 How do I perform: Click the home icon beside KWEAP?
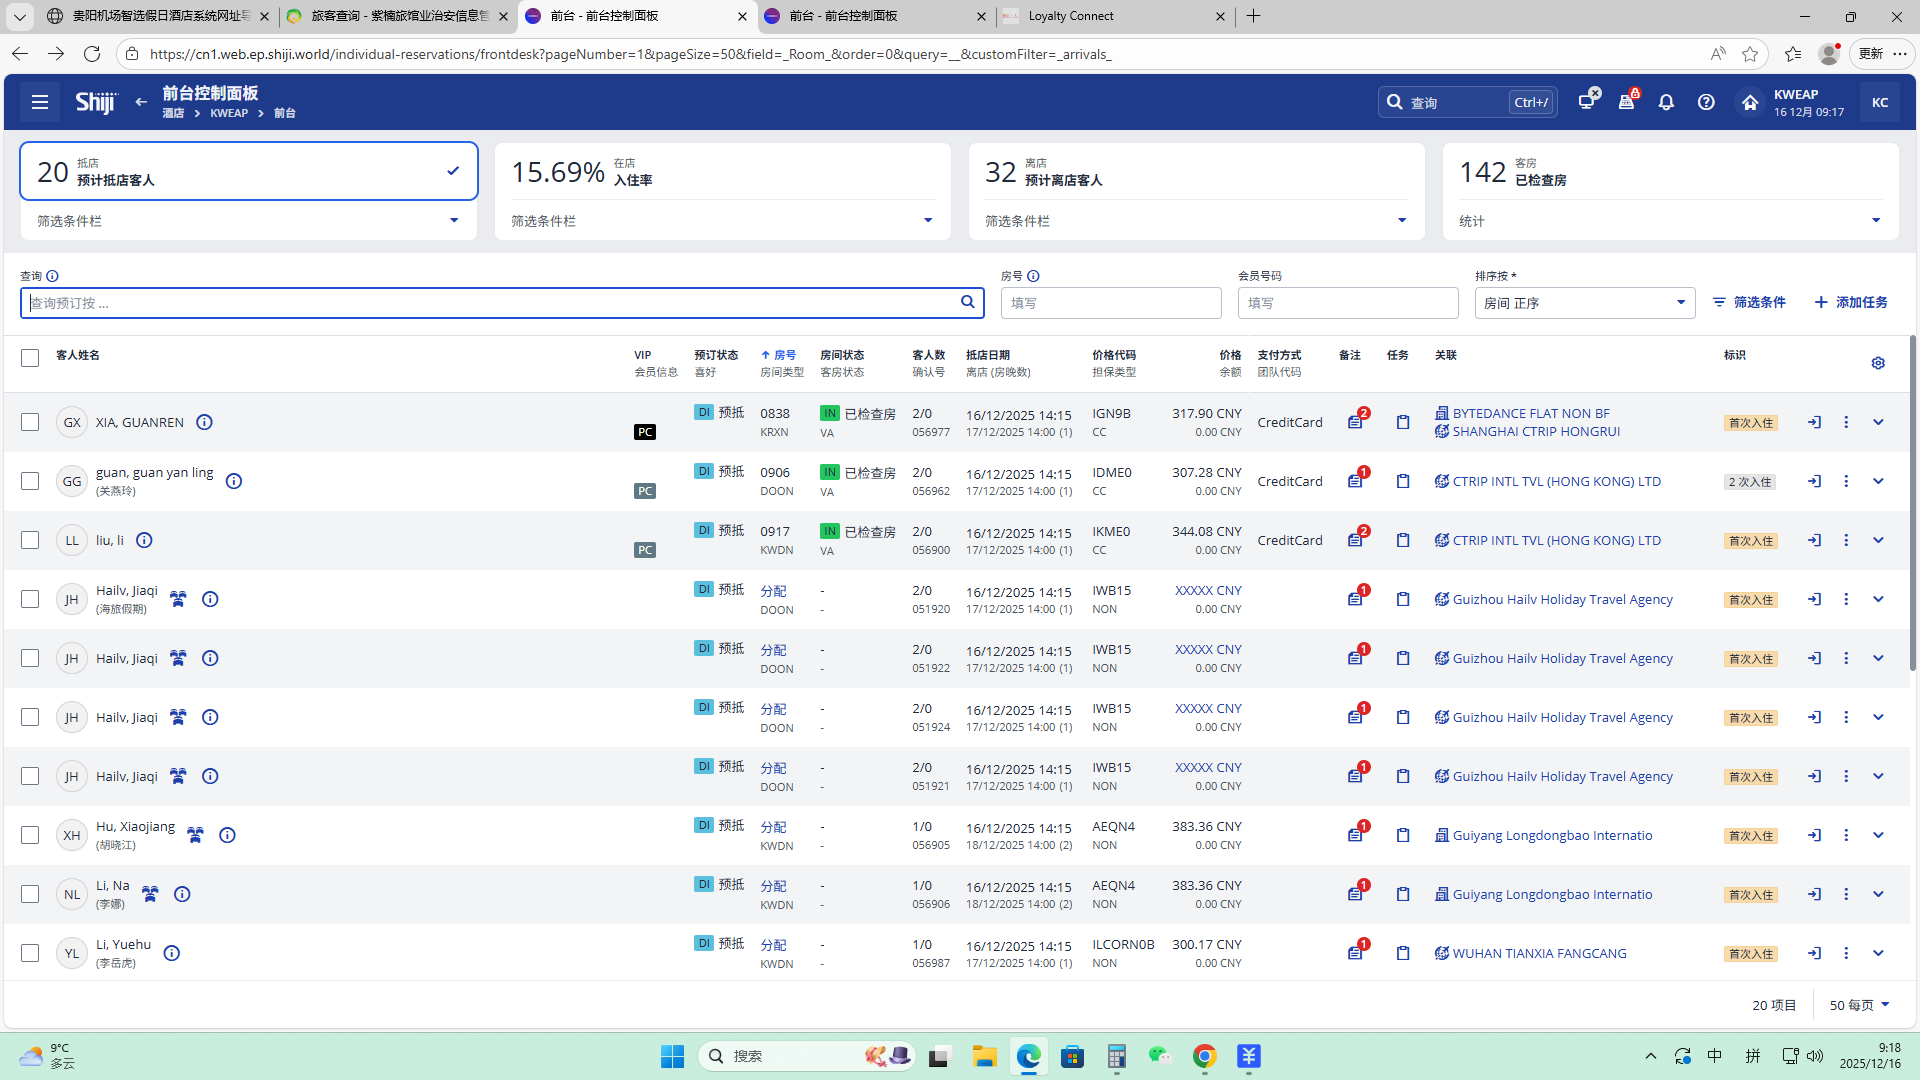point(1749,102)
